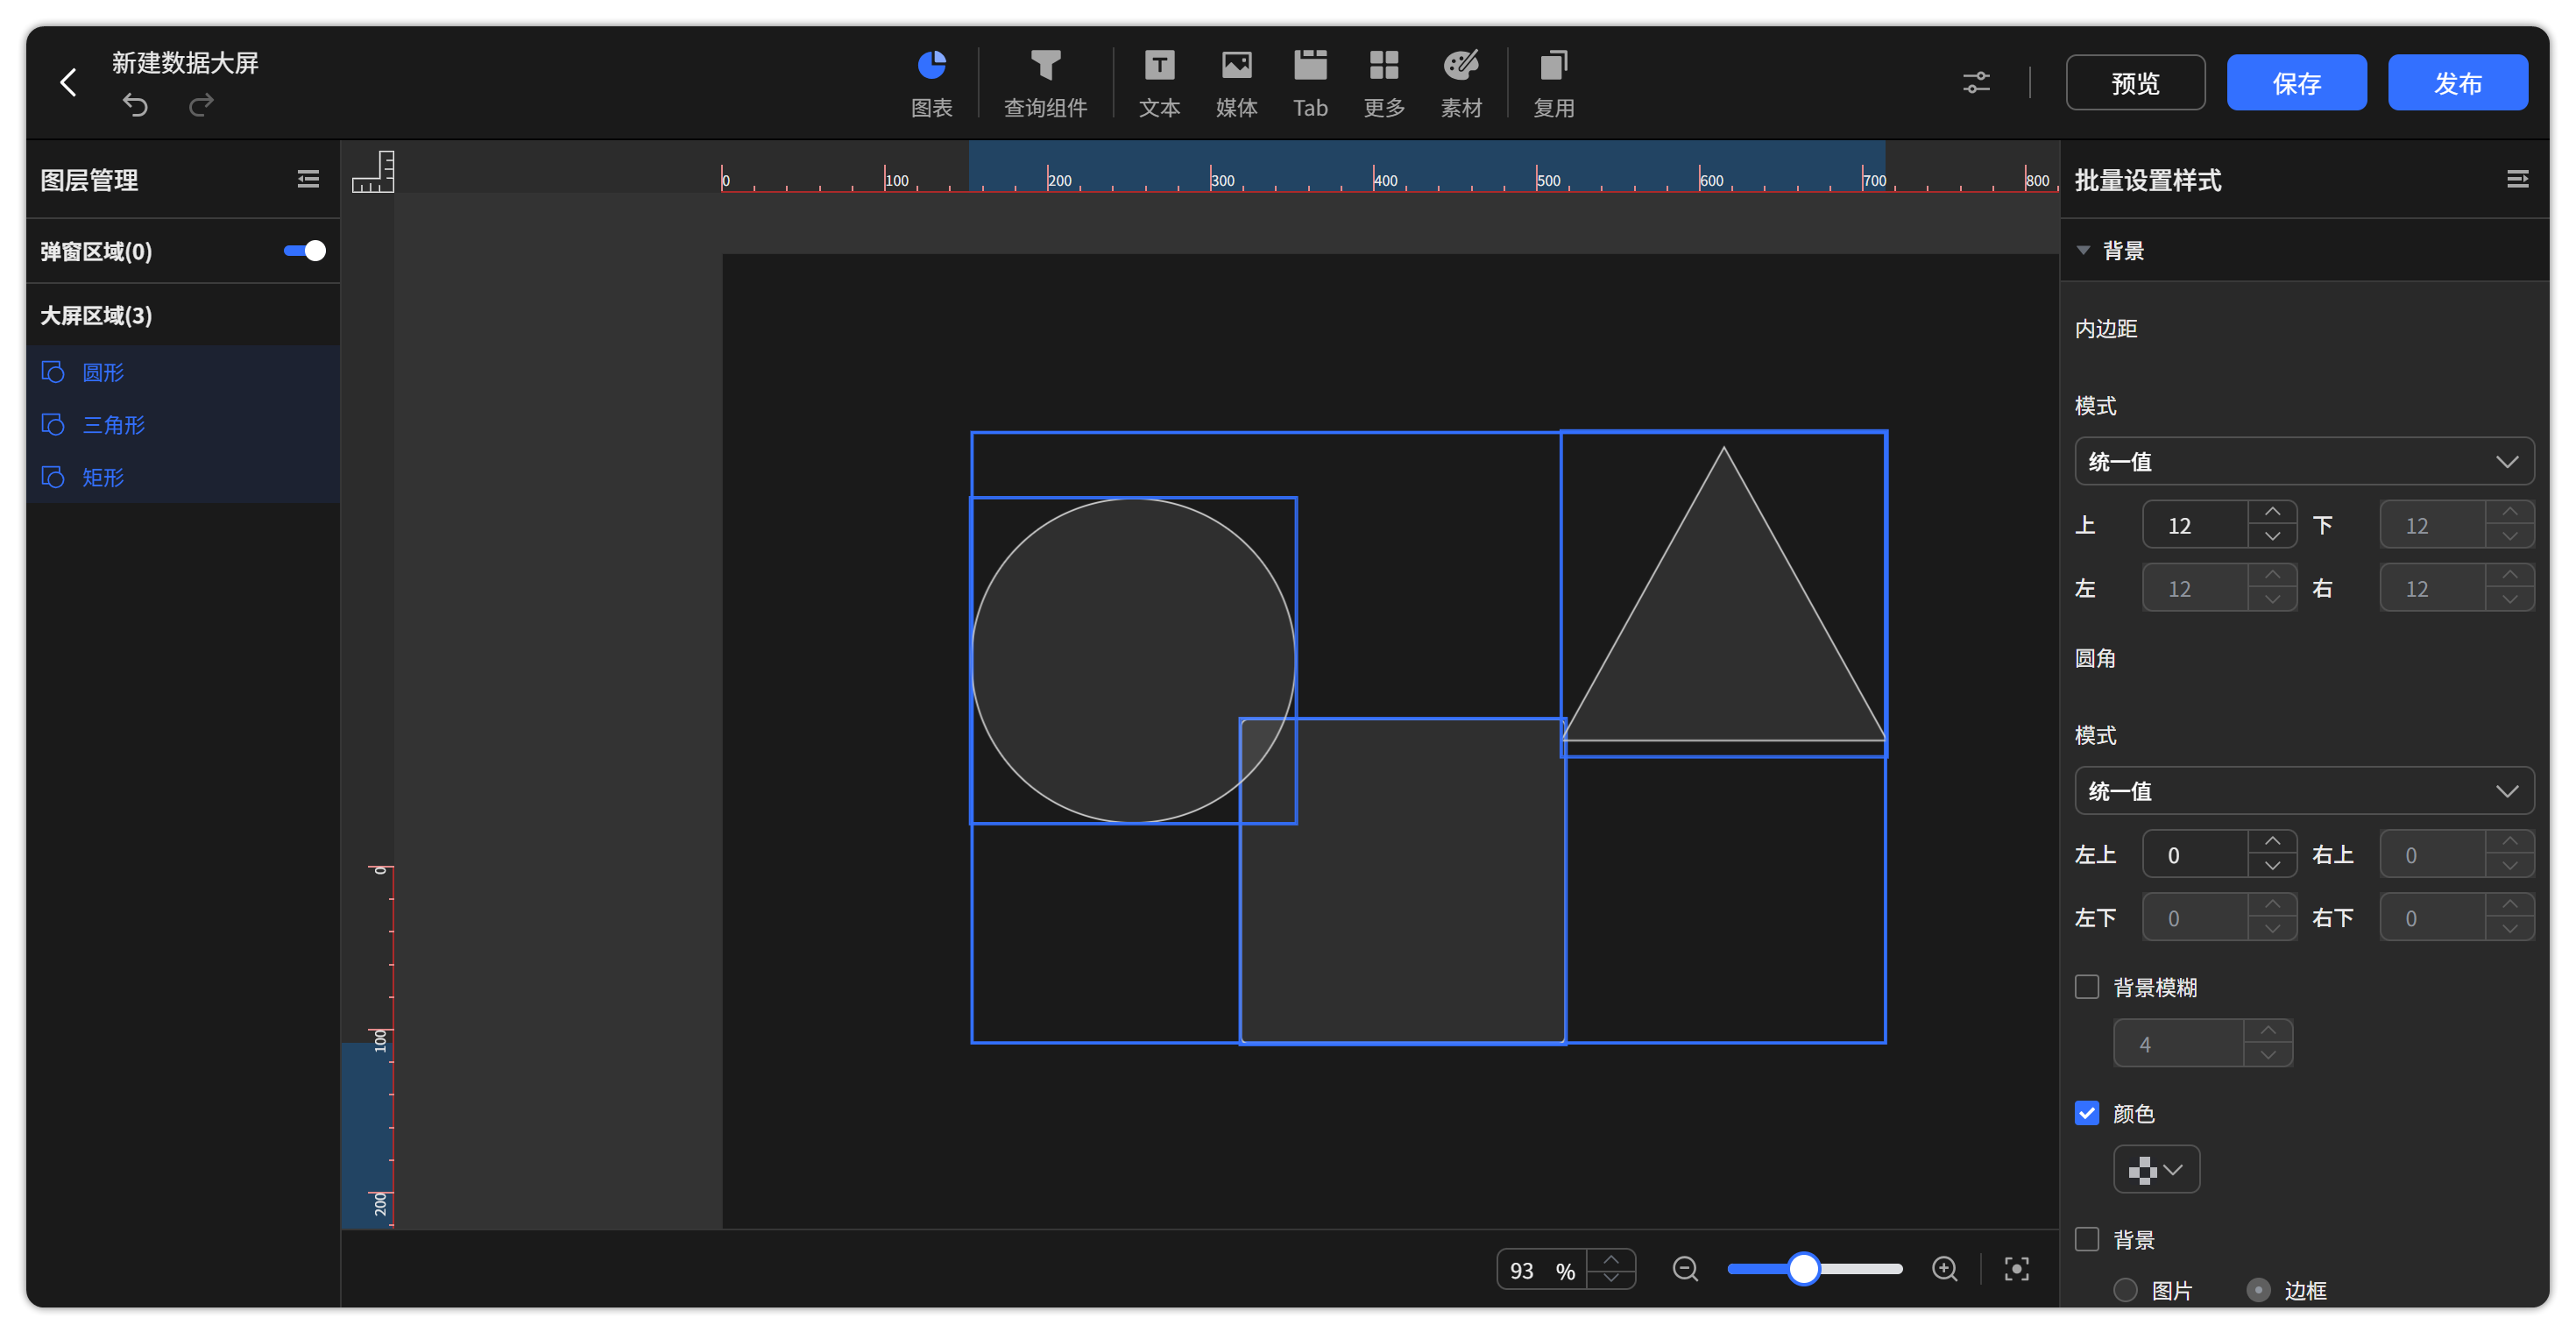Image resolution: width=2576 pixels, height=1325 pixels.
Task: Decrease the 左上 corner radius
Action: coord(2272,866)
